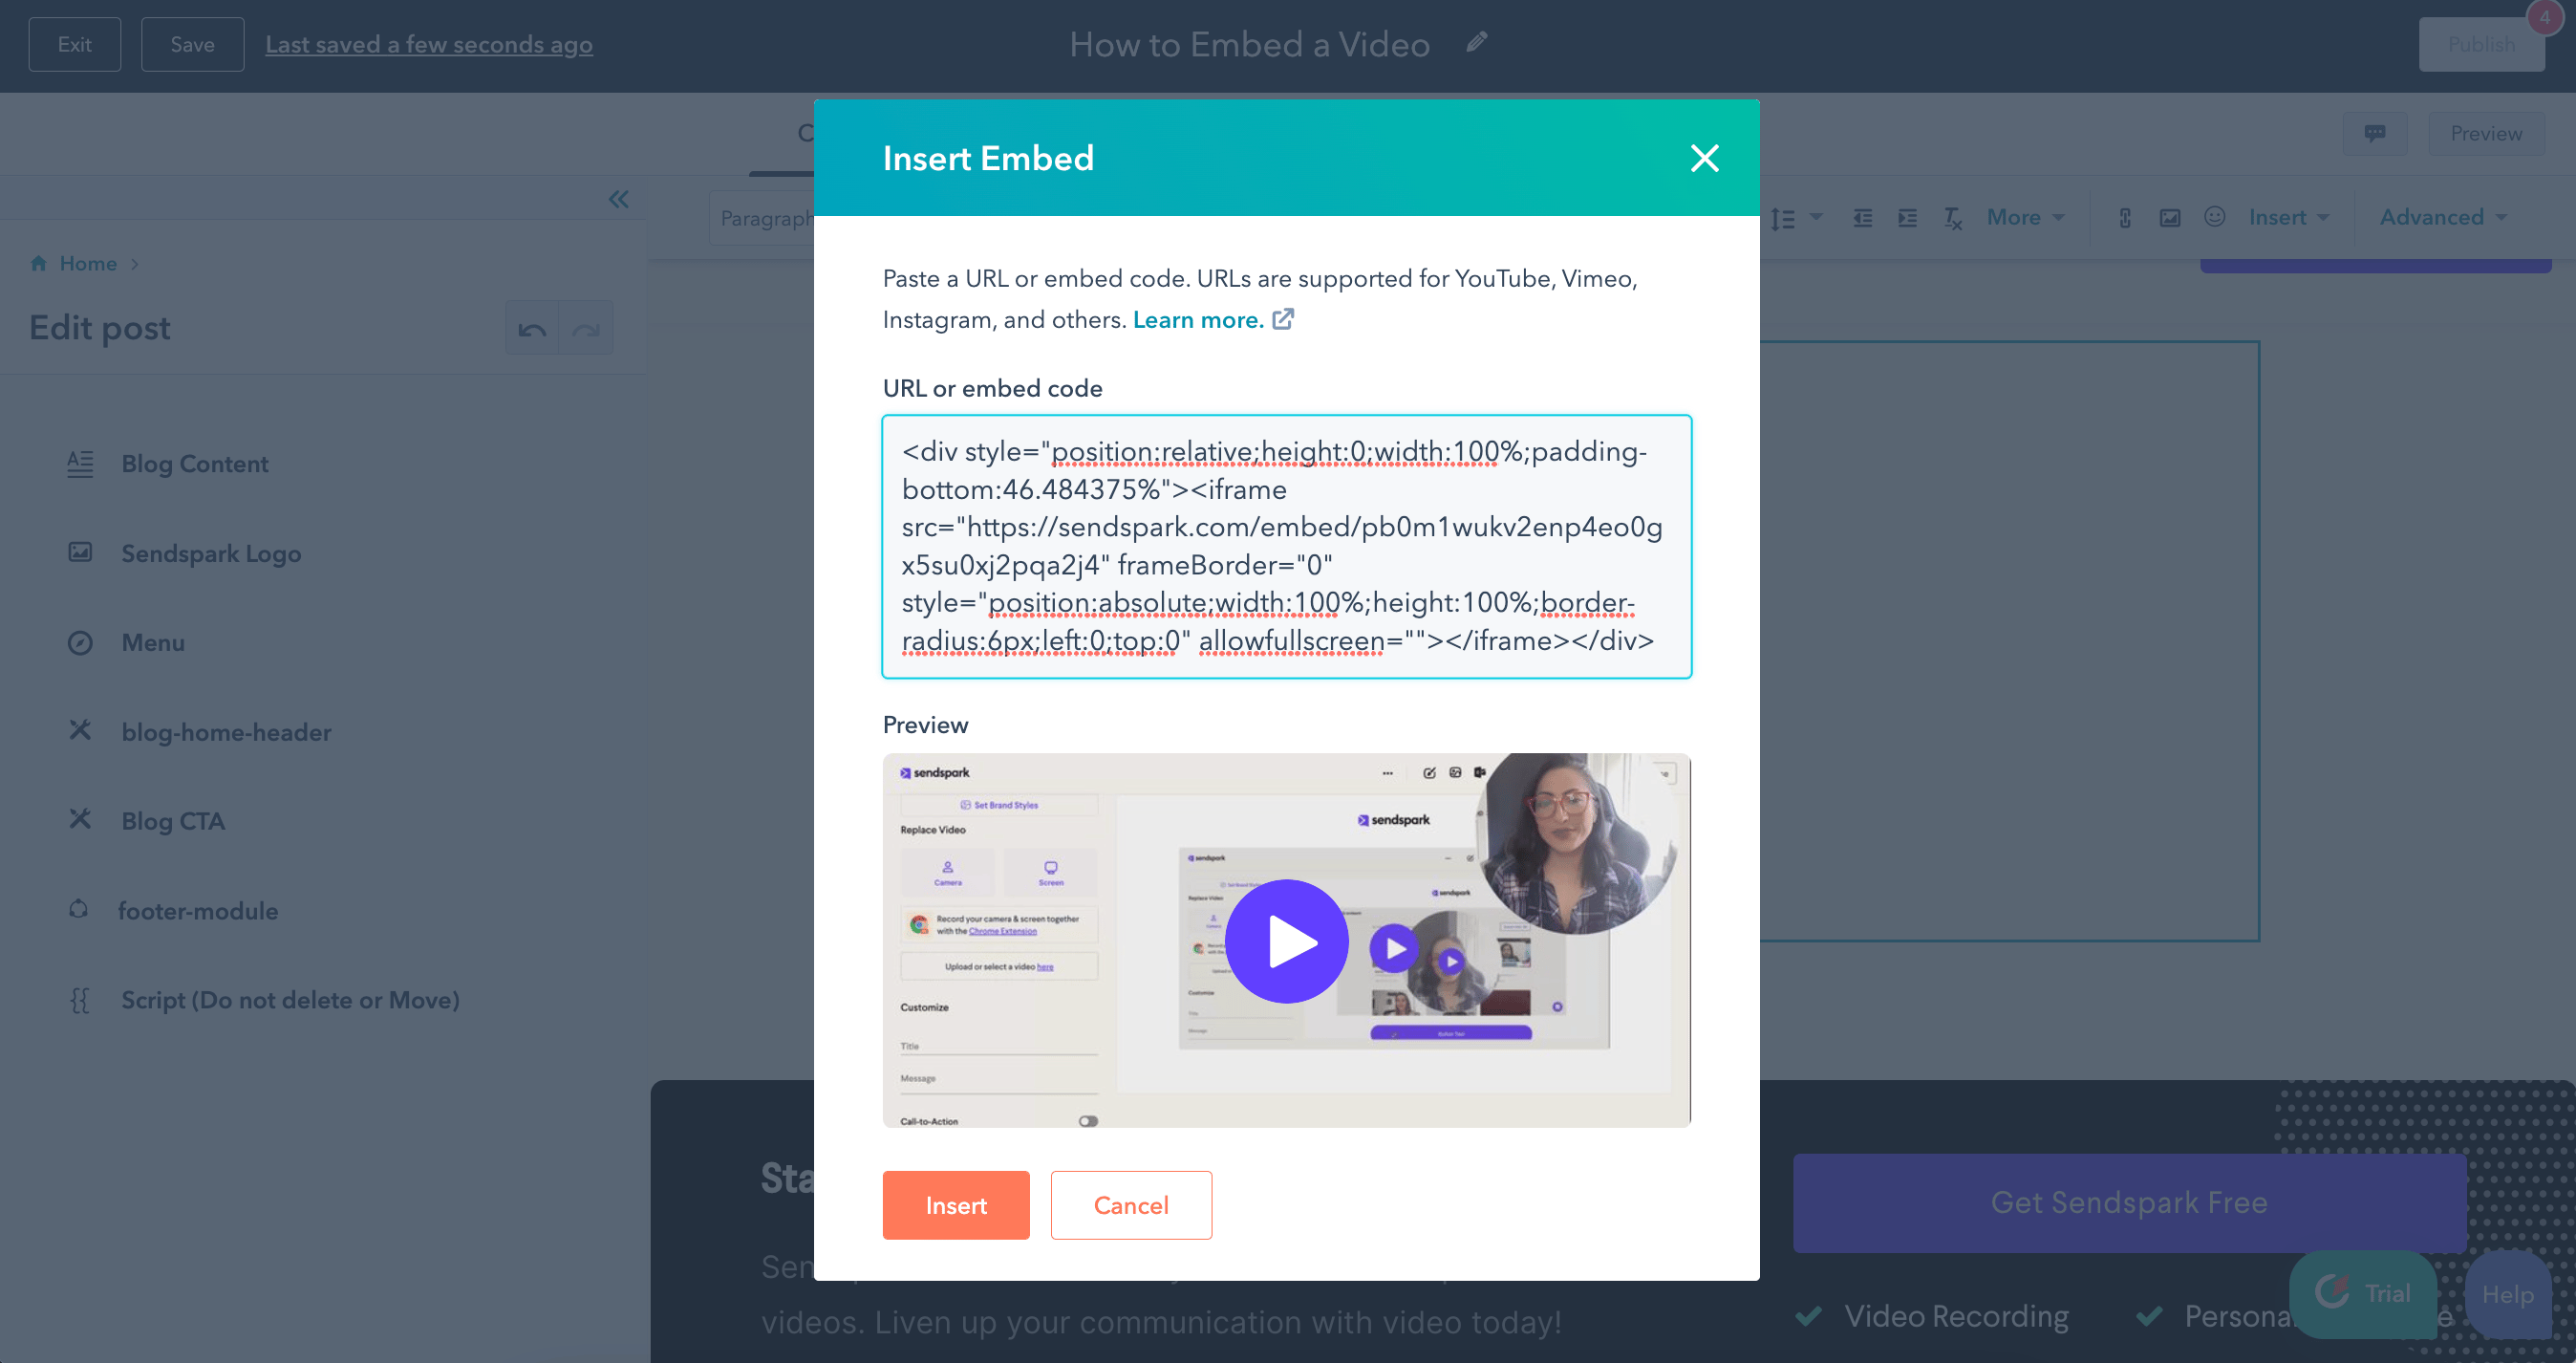This screenshot has height=1363, width=2576.
Task: Click the orange Insert button
Action: [x=955, y=1205]
